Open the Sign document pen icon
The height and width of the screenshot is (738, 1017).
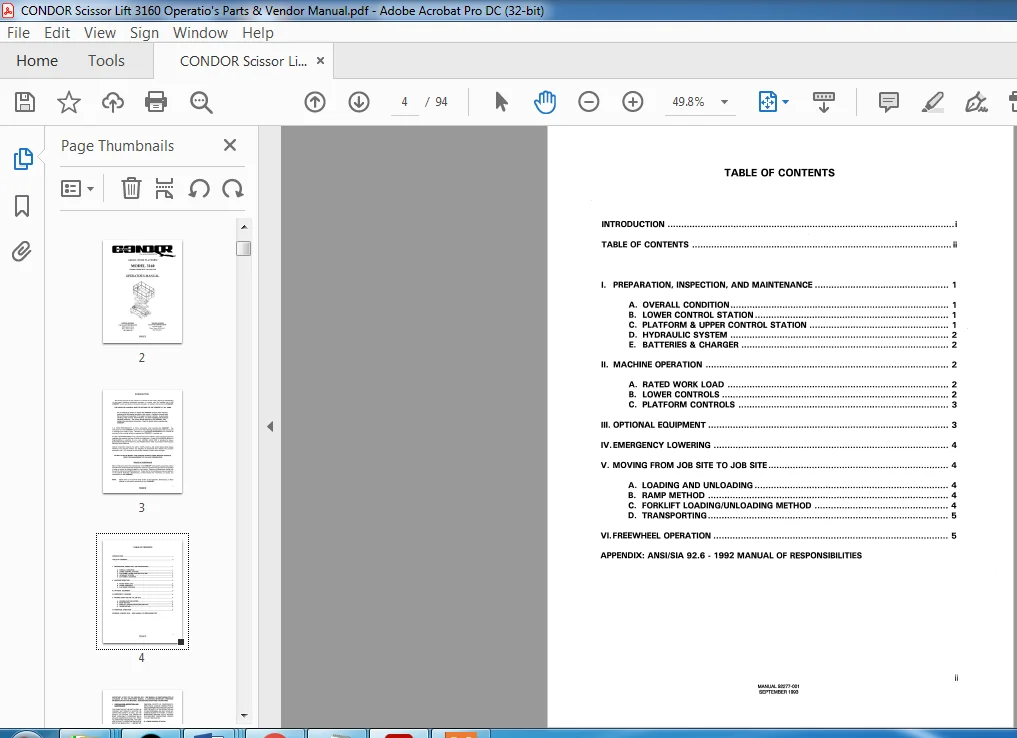click(976, 102)
